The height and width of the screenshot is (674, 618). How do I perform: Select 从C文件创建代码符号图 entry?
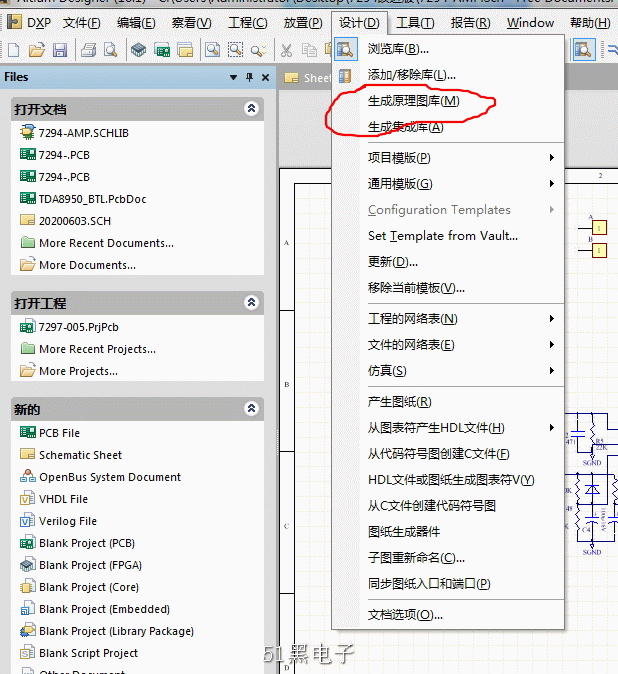448,506
